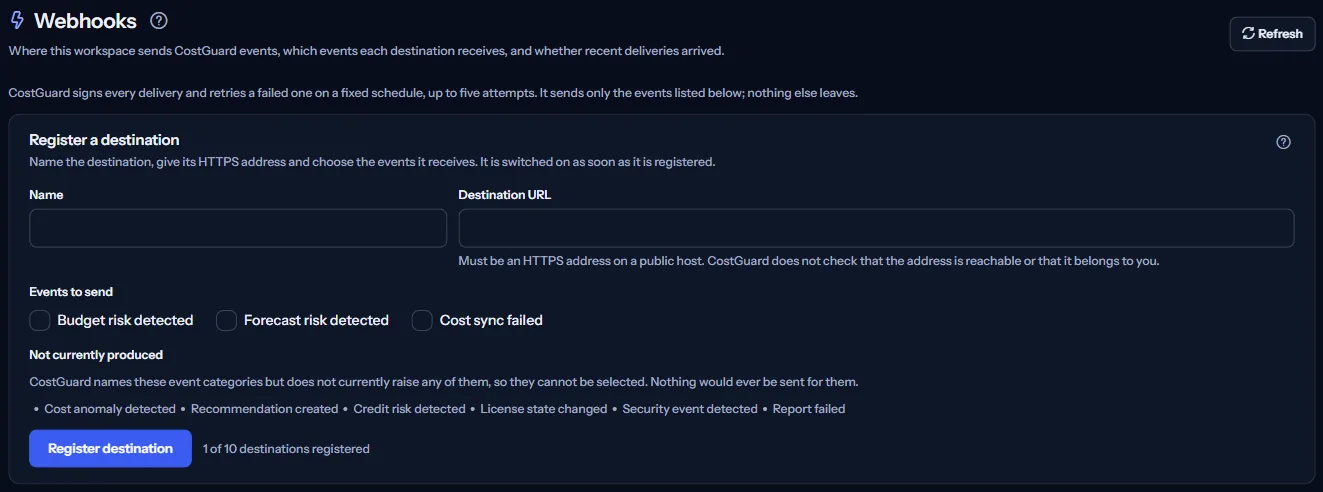Screen dimensions: 1323x492
Task: Click the Recommendation created list item
Action: point(264,409)
